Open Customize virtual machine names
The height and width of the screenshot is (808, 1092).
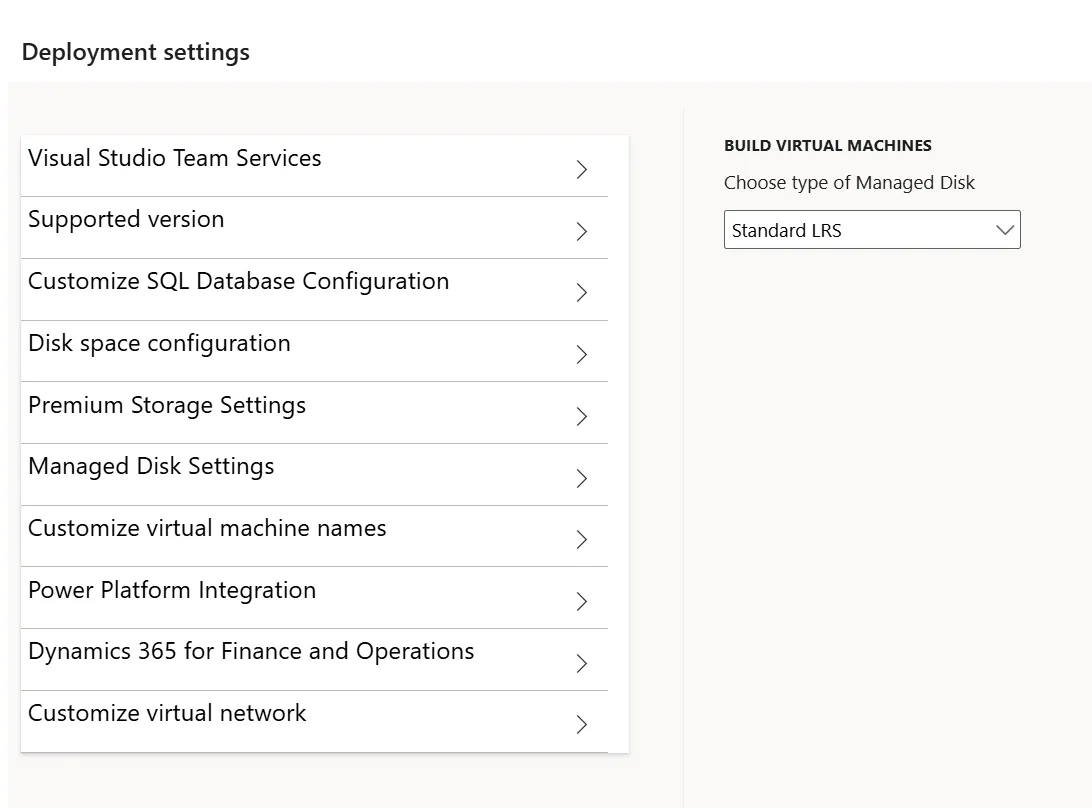coord(314,536)
